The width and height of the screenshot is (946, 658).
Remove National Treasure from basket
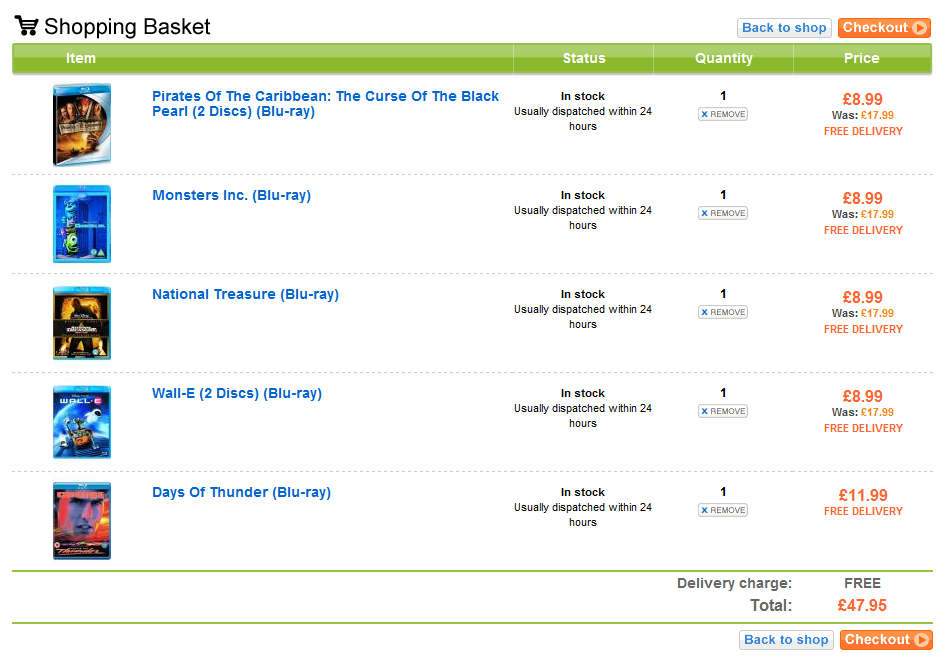723,312
